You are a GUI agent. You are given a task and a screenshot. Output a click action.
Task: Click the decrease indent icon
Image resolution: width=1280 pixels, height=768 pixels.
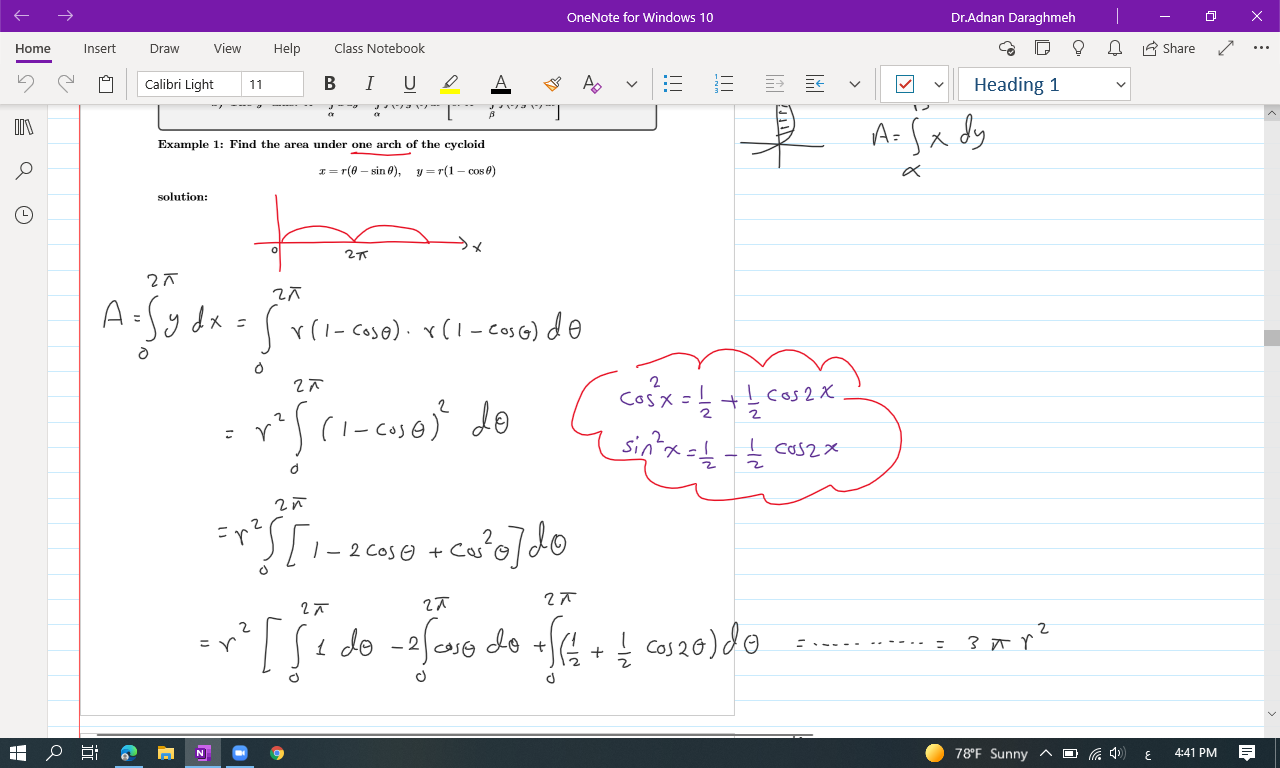coord(775,84)
